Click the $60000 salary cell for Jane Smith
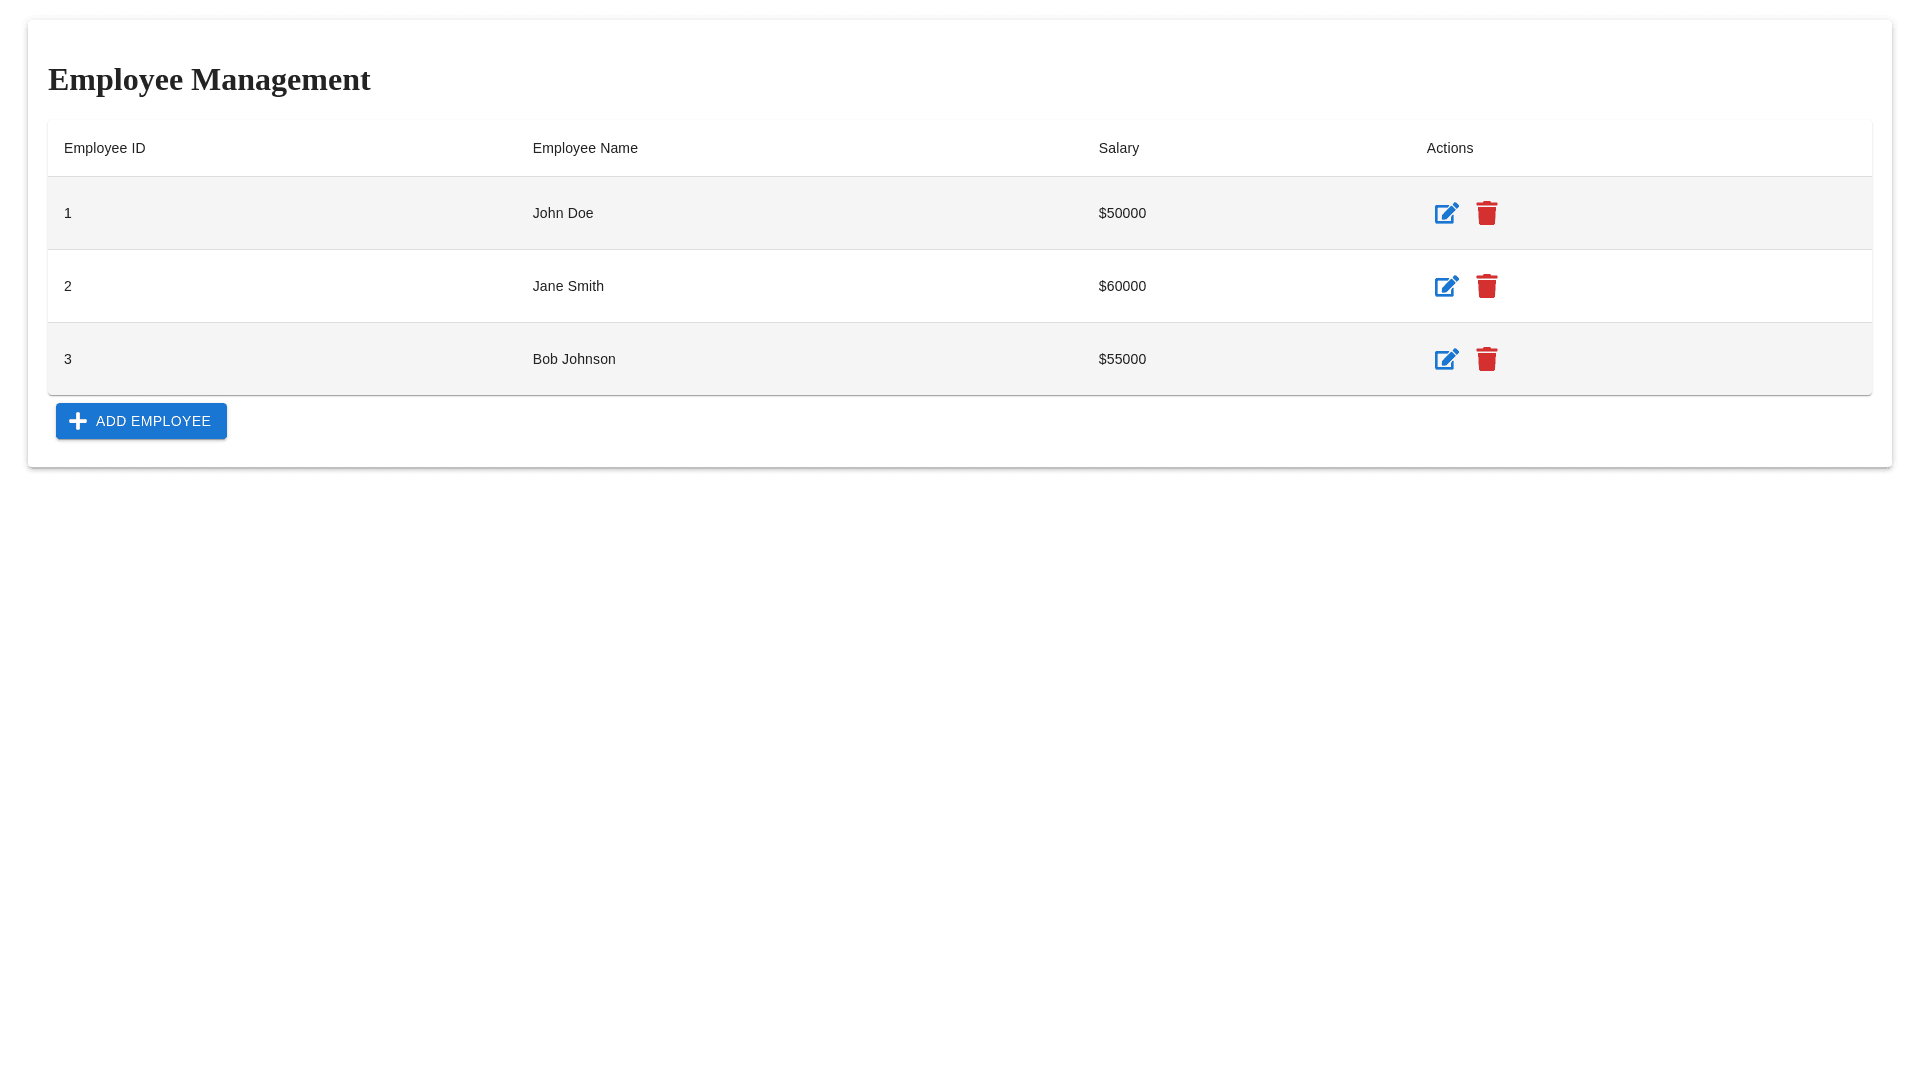Image resolution: width=1920 pixels, height=1080 pixels. point(1122,286)
